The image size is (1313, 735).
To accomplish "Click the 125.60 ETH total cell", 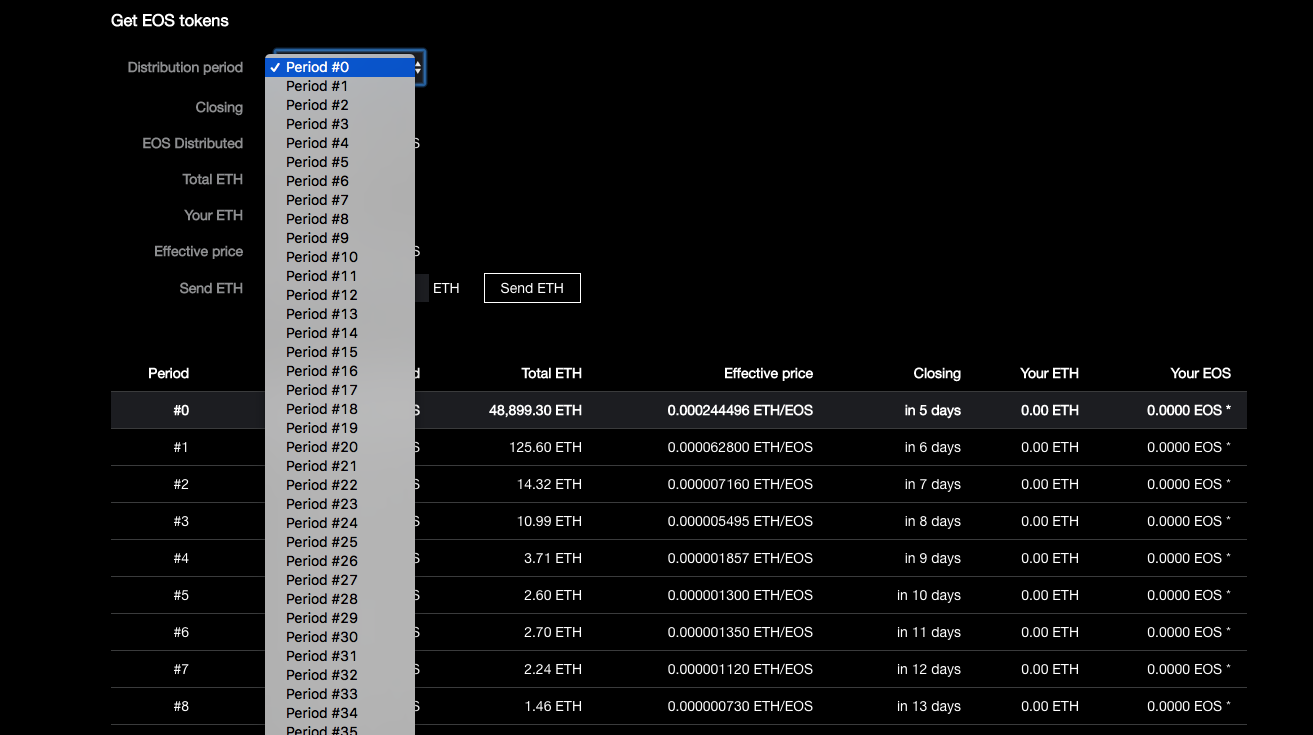I will pyautogui.click(x=543, y=447).
